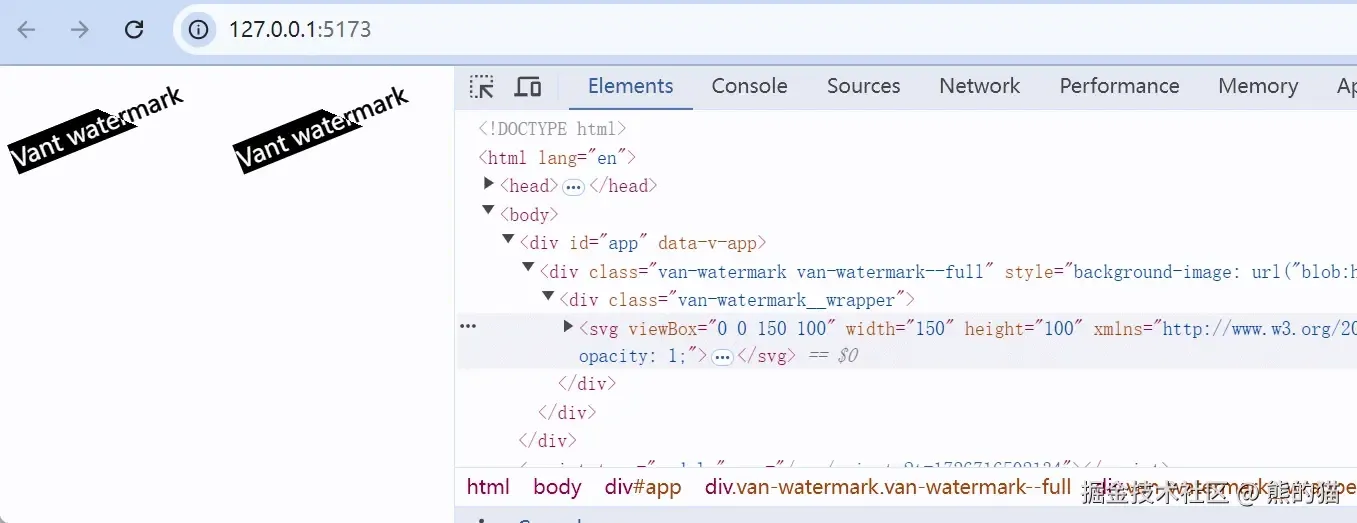Open the three-dot actions beside svg row
Screen dimensions: 1357x523
pyautogui.click(x=467, y=326)
